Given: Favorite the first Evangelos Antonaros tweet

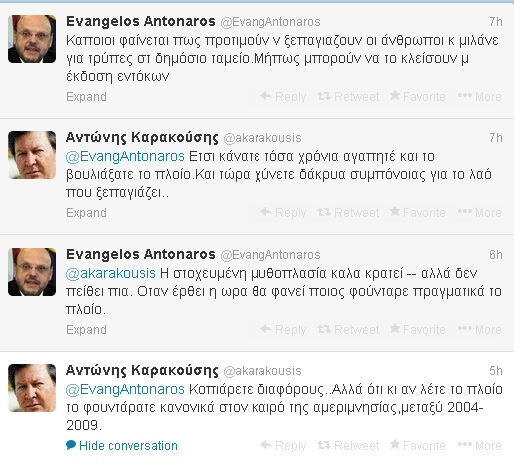Looking at the screenshot, I should (417, 97).
